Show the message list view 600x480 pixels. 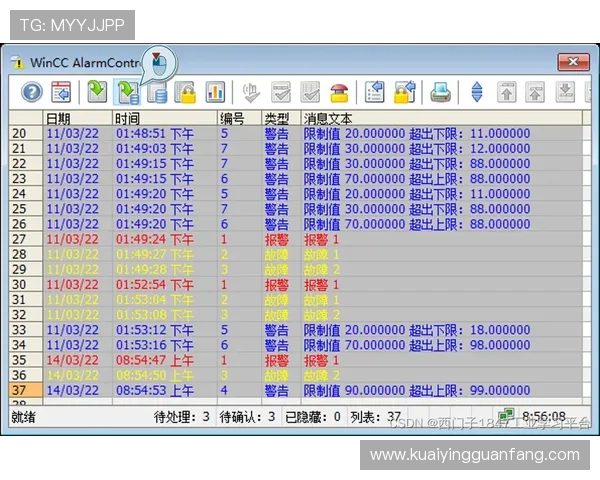tap(97, 92)
